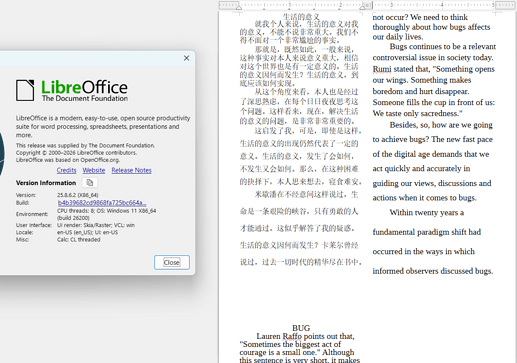Click the locale value 'en-US (en_US); UI: en-US'

coord(87,232)
